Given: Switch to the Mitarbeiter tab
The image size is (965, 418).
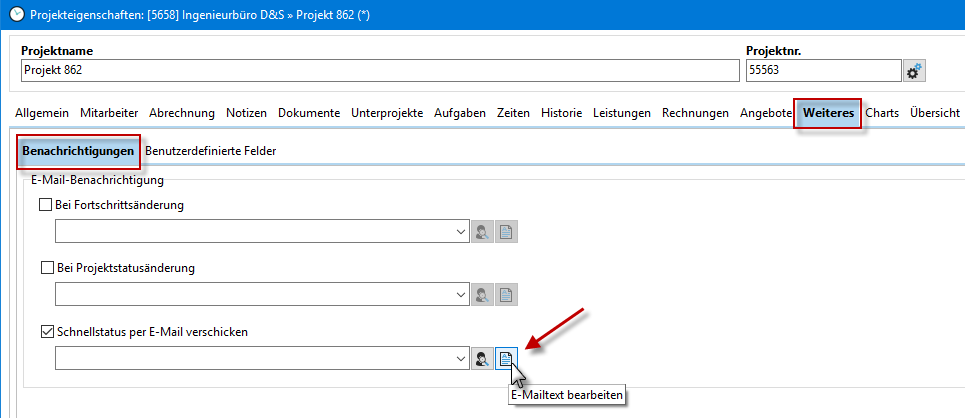Looking at the screenshot, I should coord(109,114).
